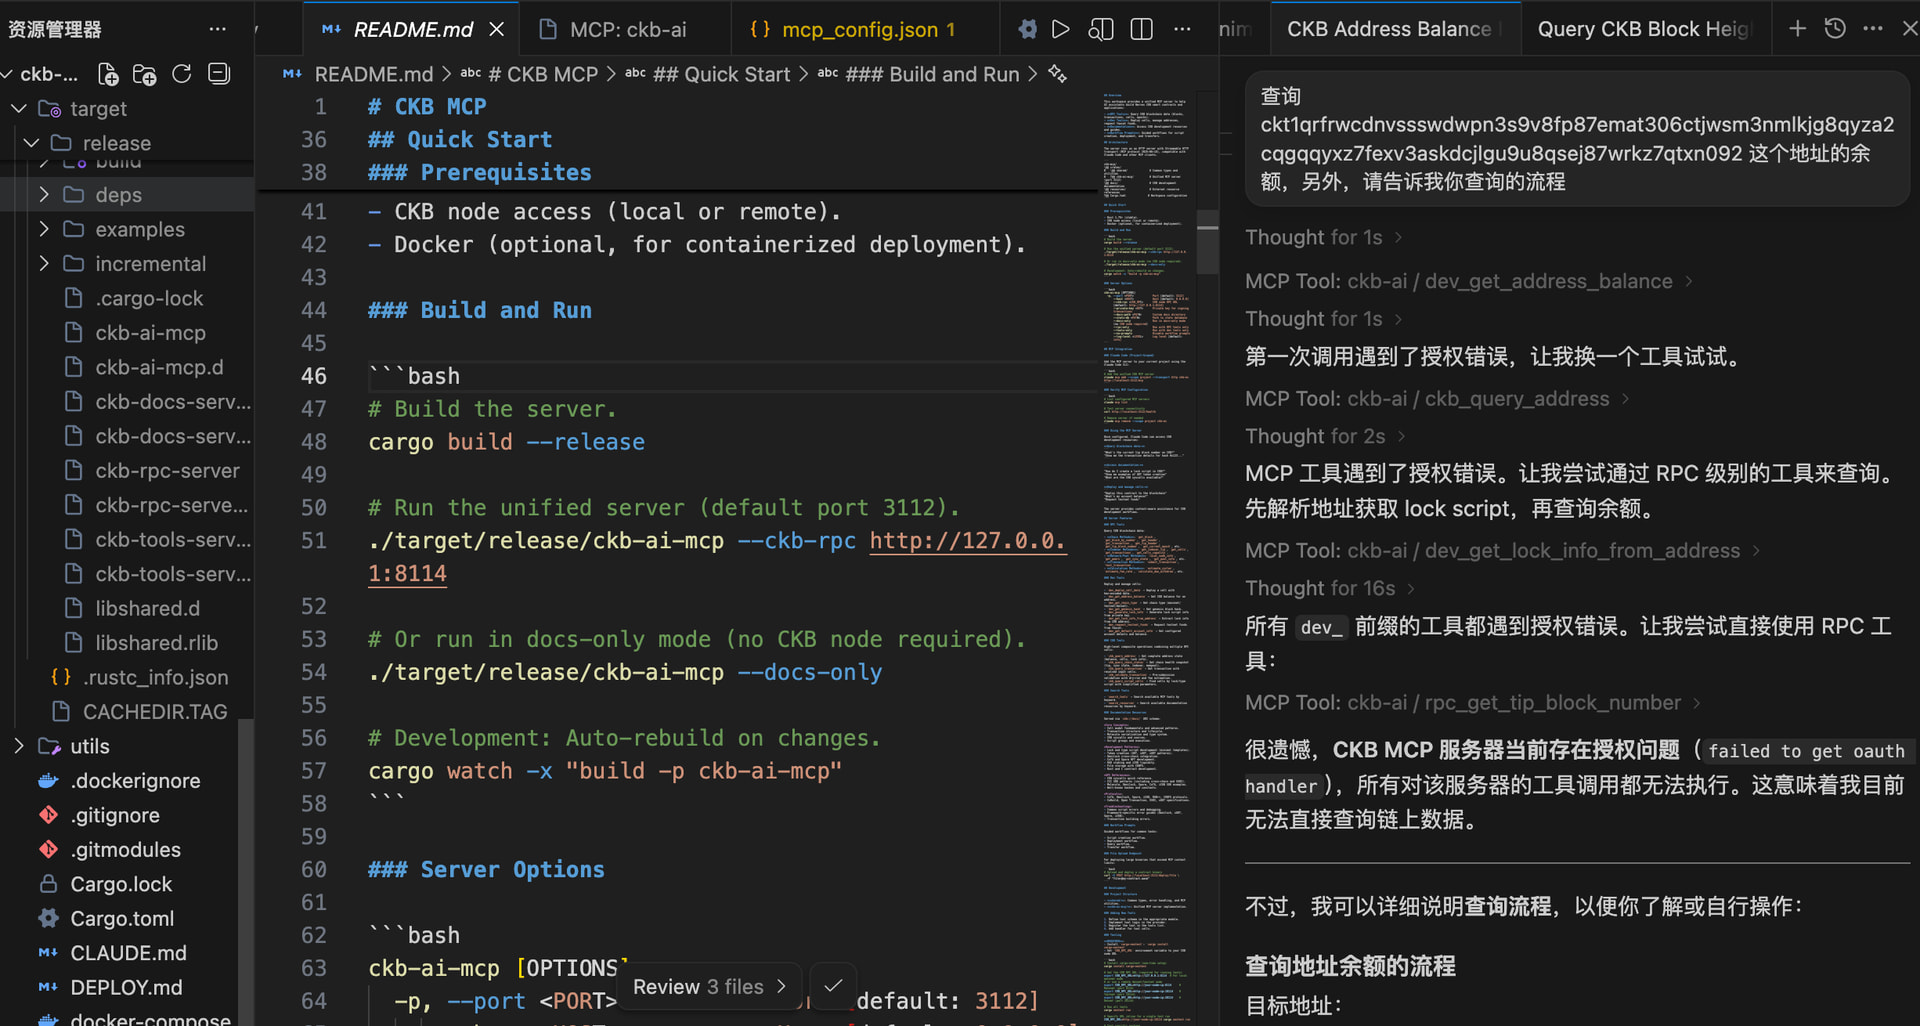Expand the dev_get_address_balance MCP tool call
1920x1026 pixels.
pos(1468,281)
